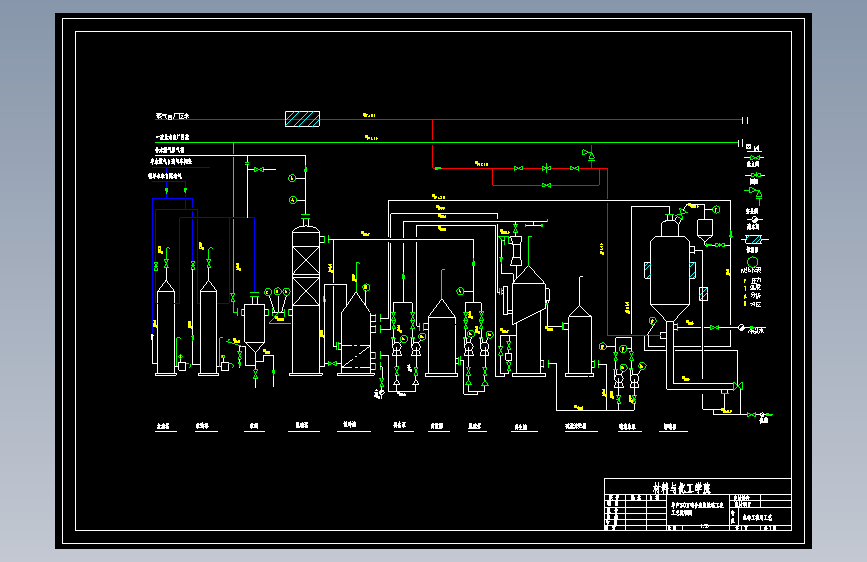Select the middle green valve on the red branch line

546,168
